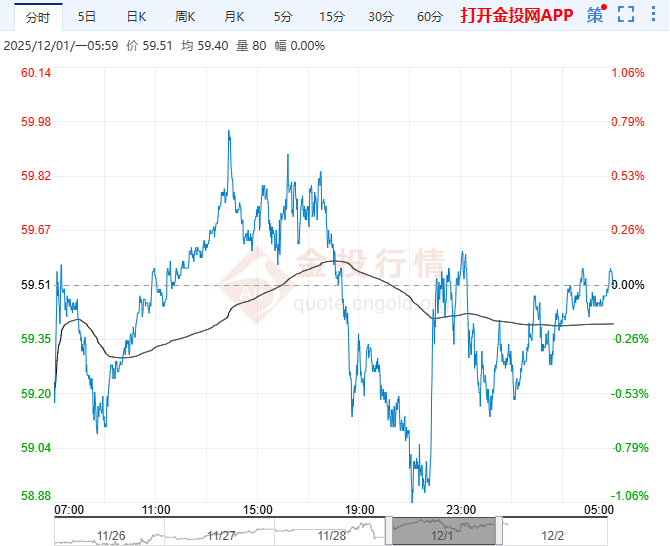Click the 59.67 price axis label

(x=36, y=230)
